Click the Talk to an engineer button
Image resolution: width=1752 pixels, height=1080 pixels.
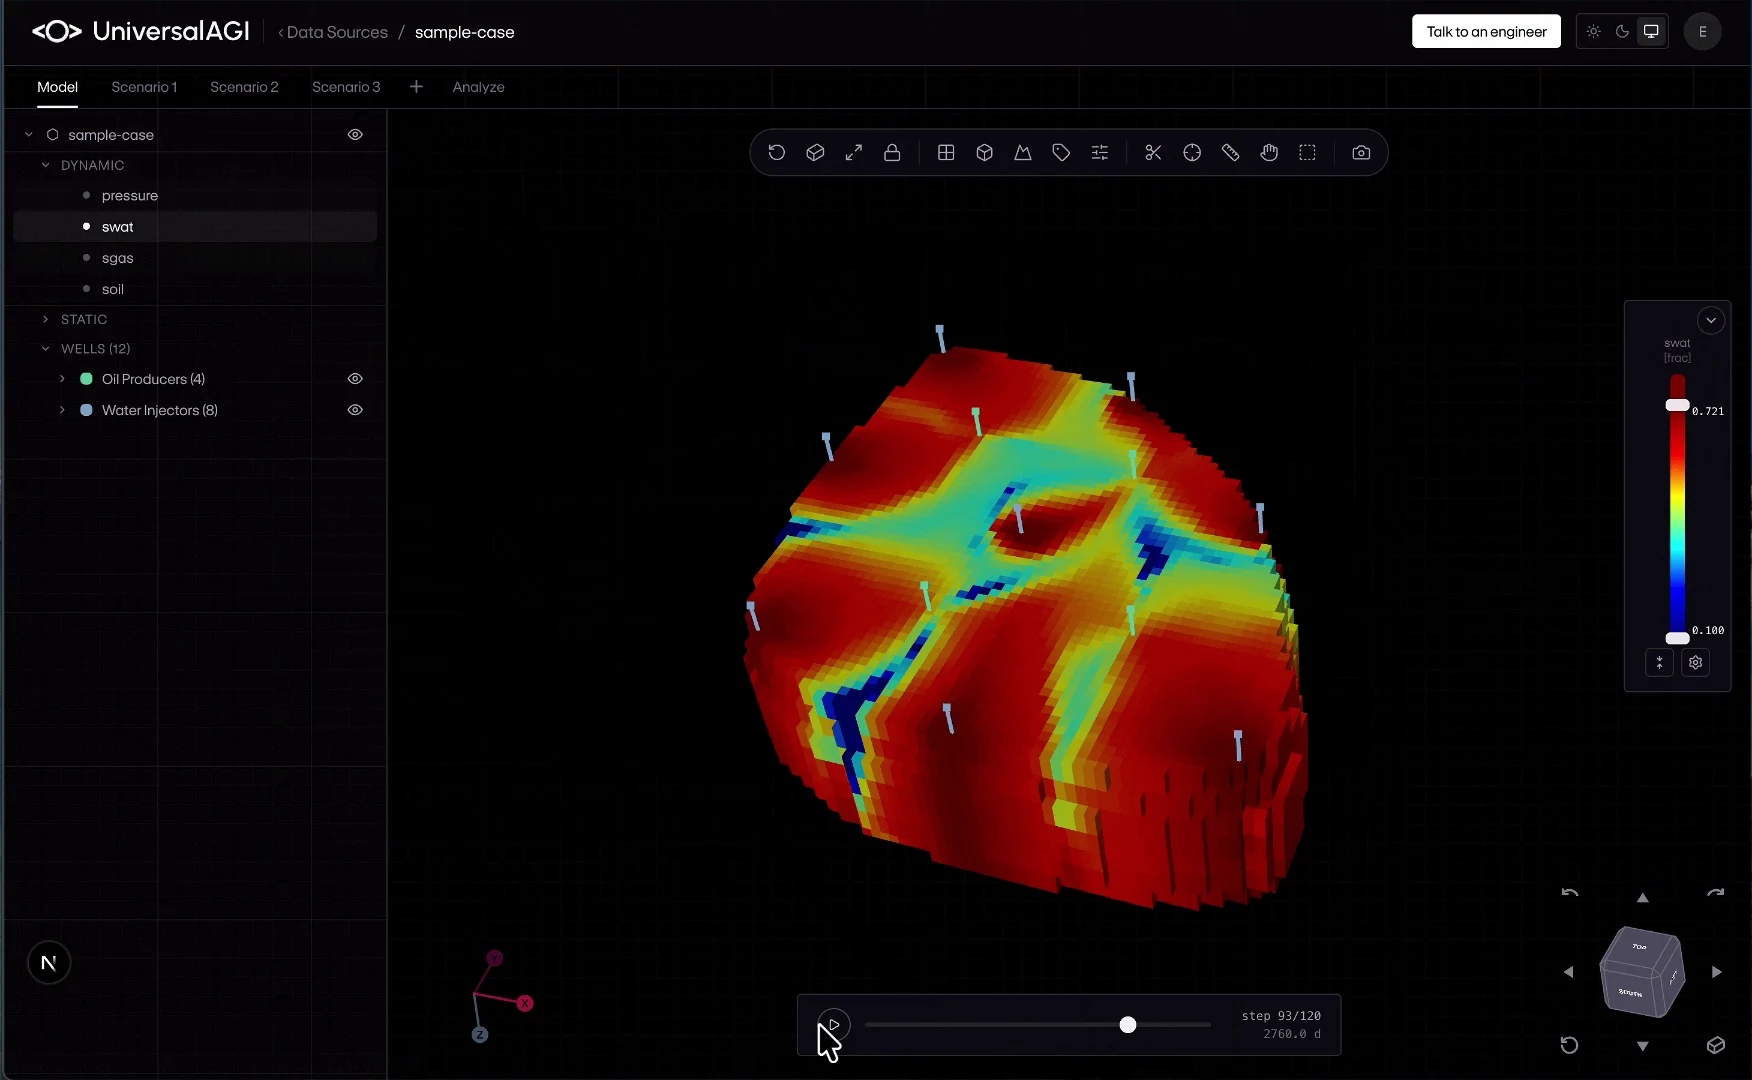(1486, 32)
